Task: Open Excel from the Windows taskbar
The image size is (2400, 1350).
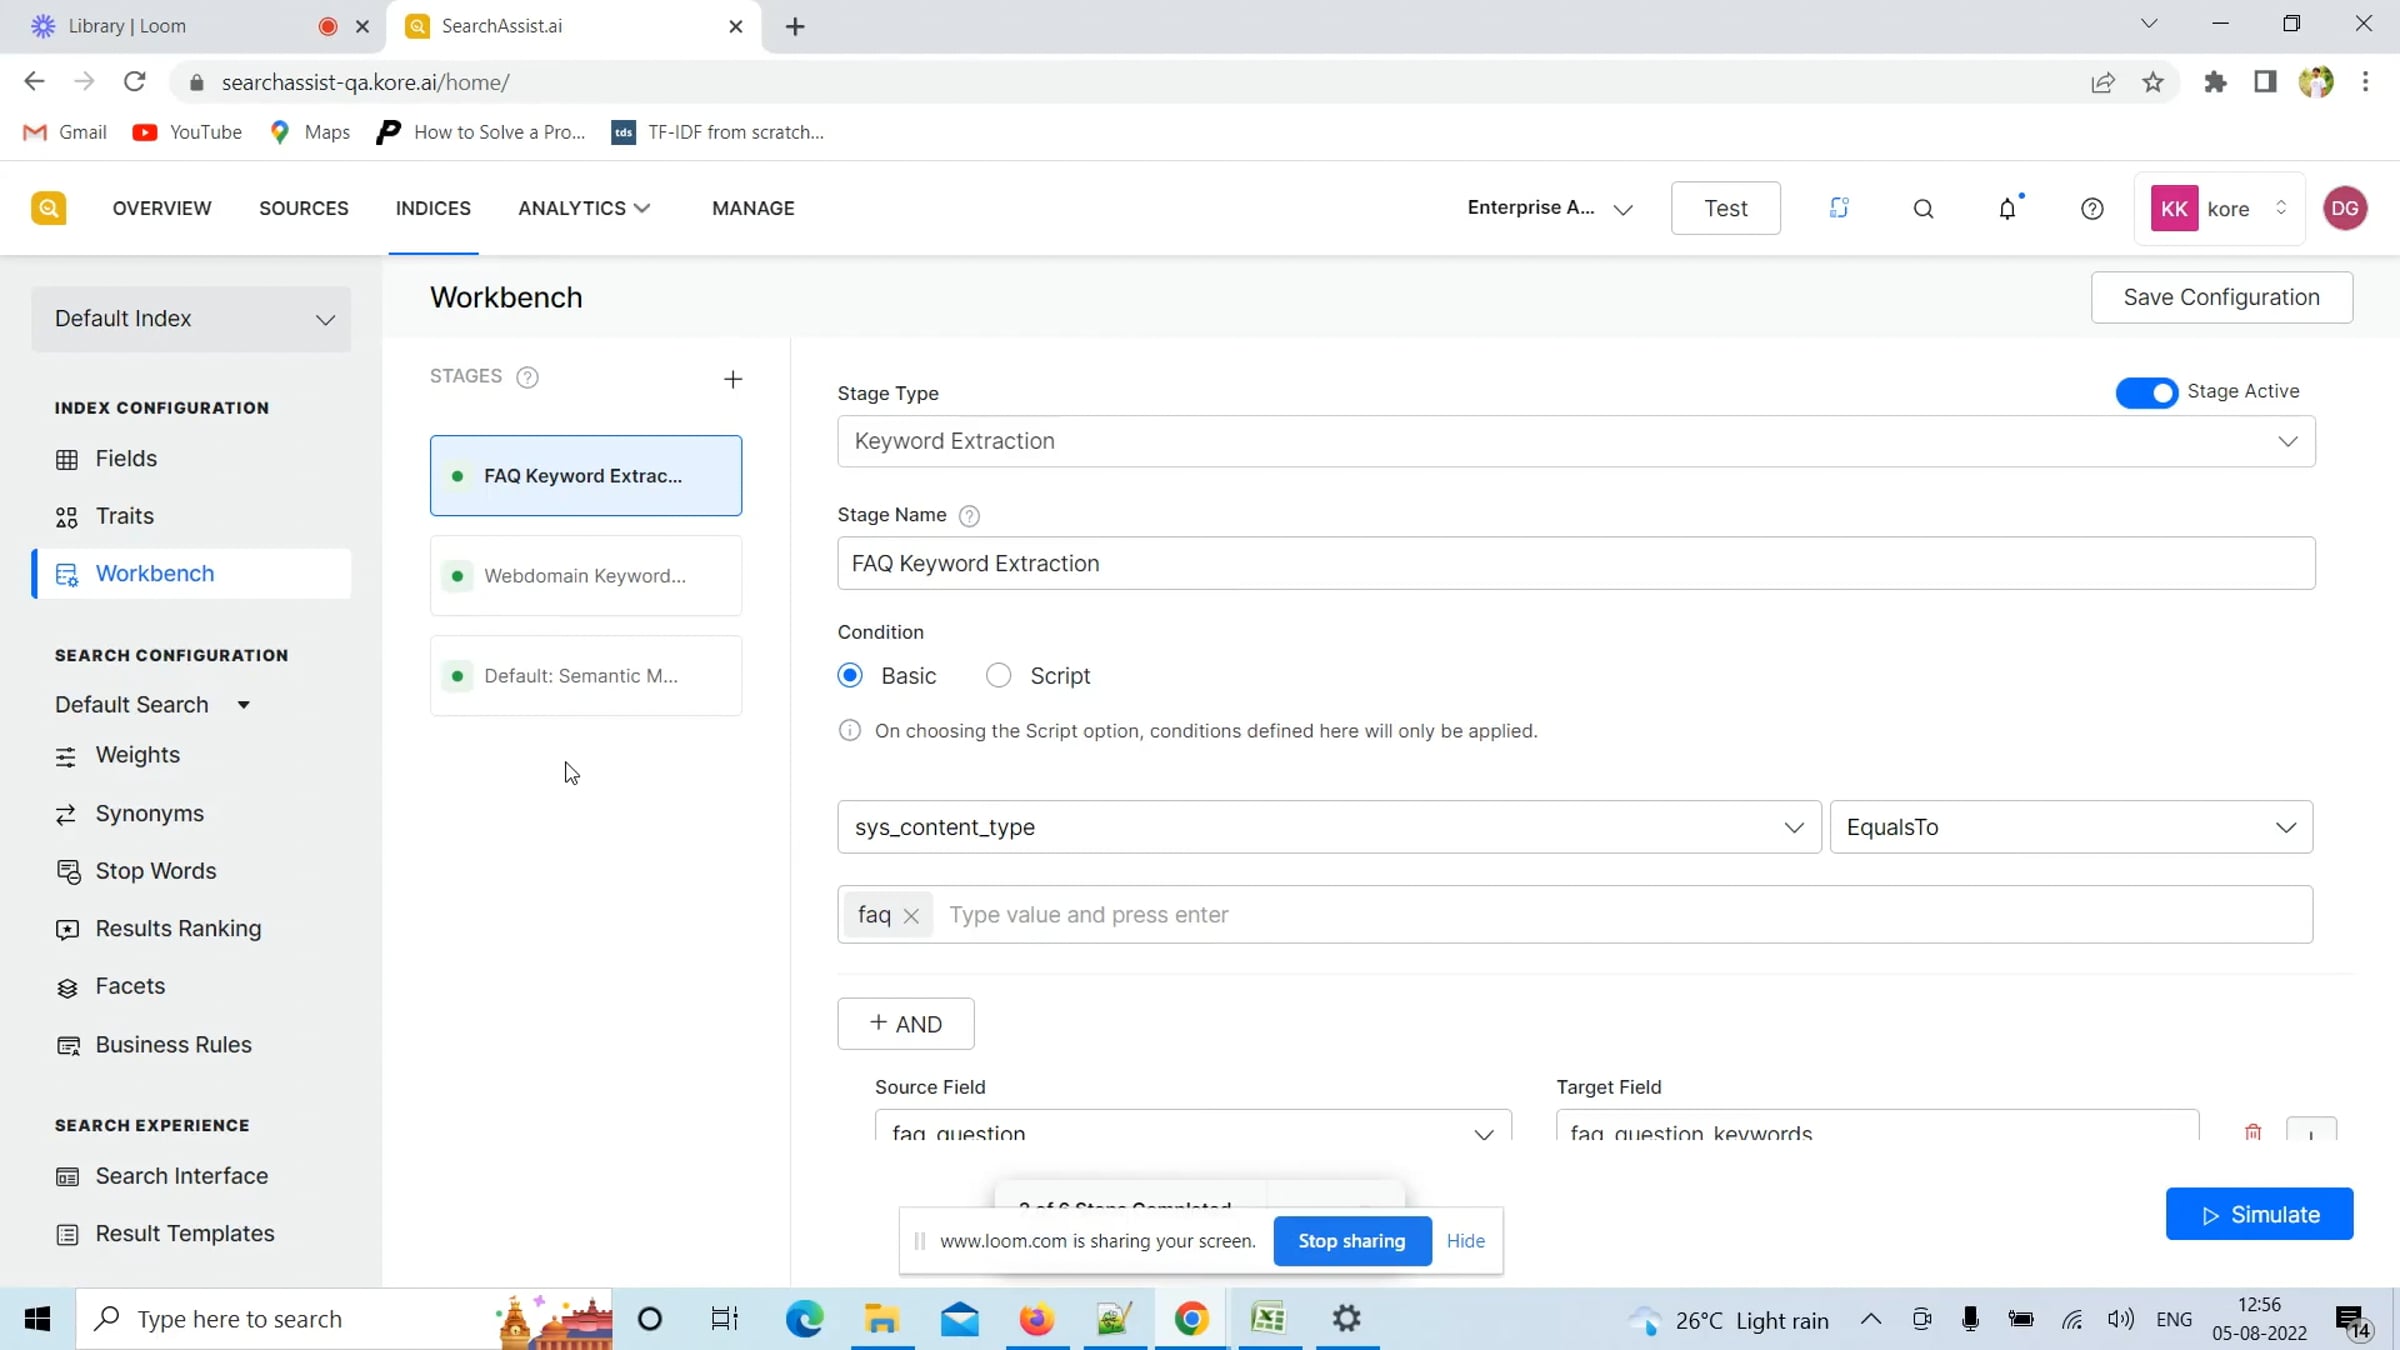Action: (1268, 1319)
